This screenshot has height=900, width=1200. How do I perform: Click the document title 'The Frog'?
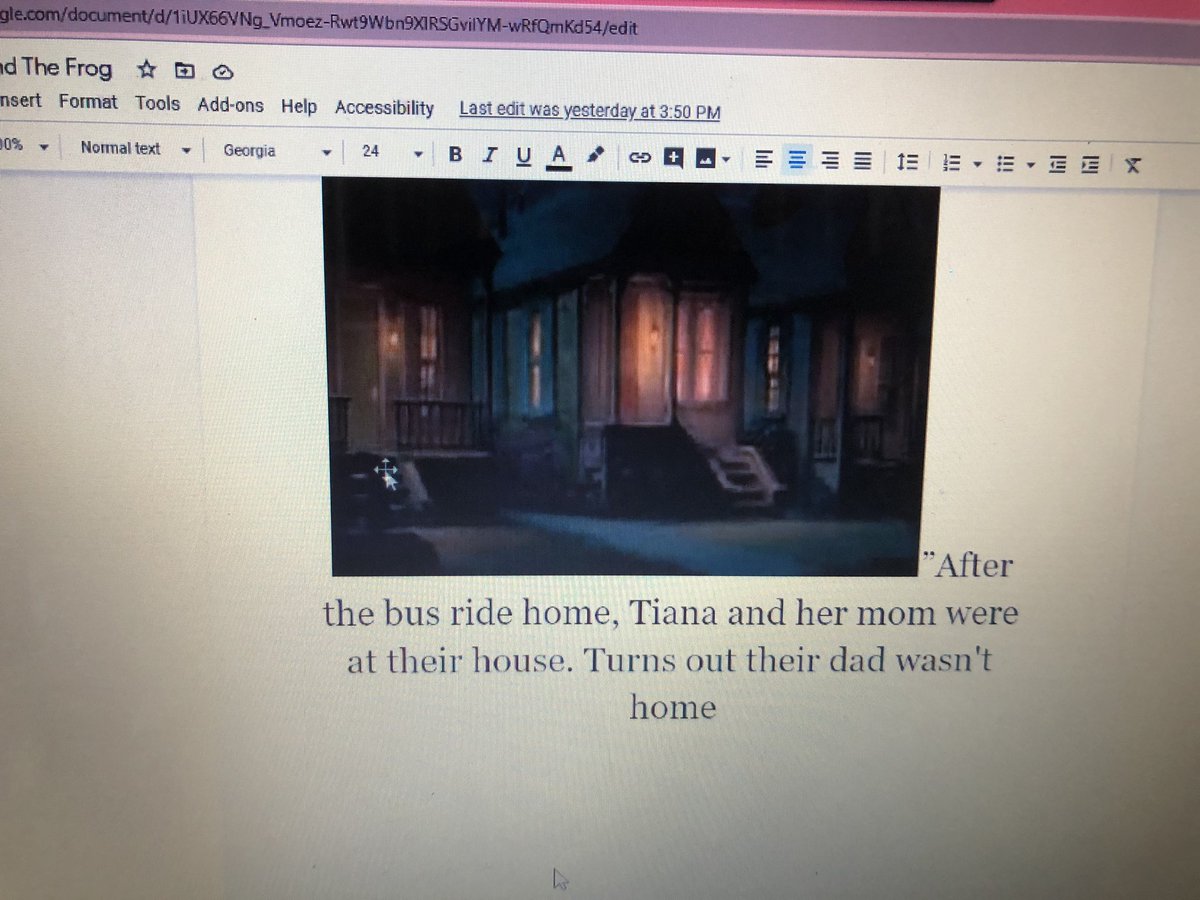click(x=58, y=68)
